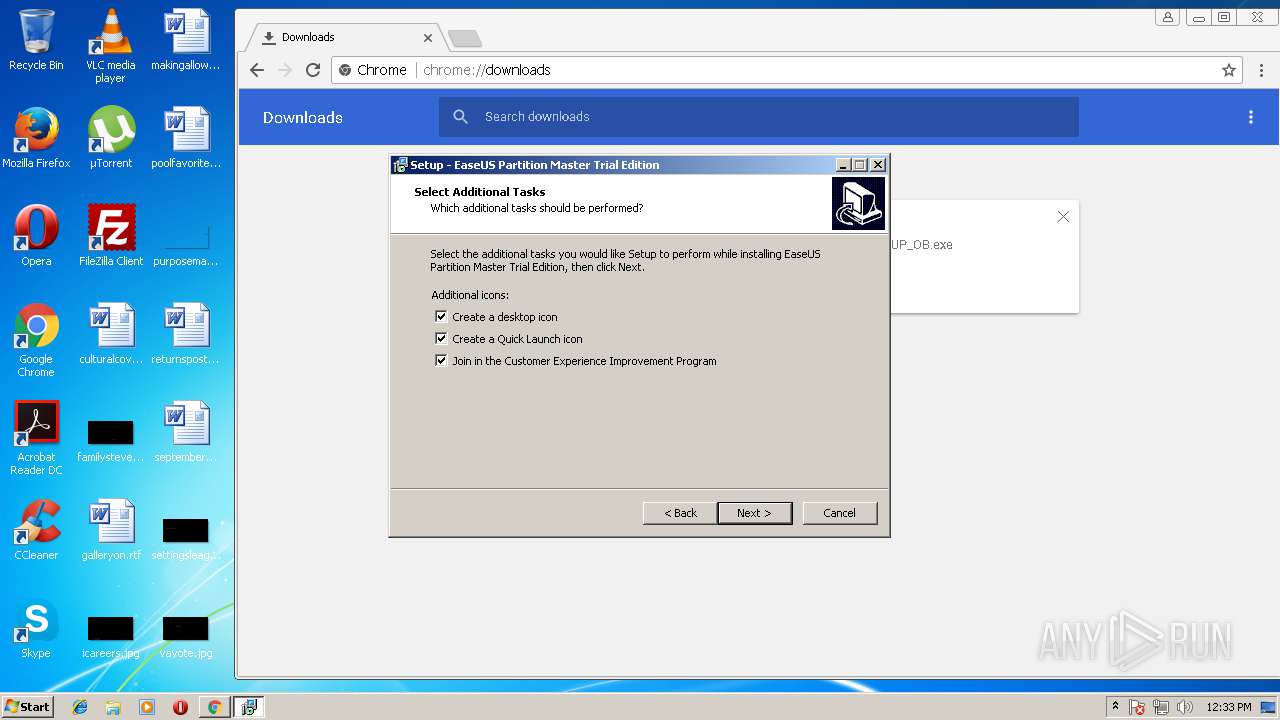This screenshot has width=1280, height=720.
Task: Open Chrome user profile button
Action: click(1167, 17)
